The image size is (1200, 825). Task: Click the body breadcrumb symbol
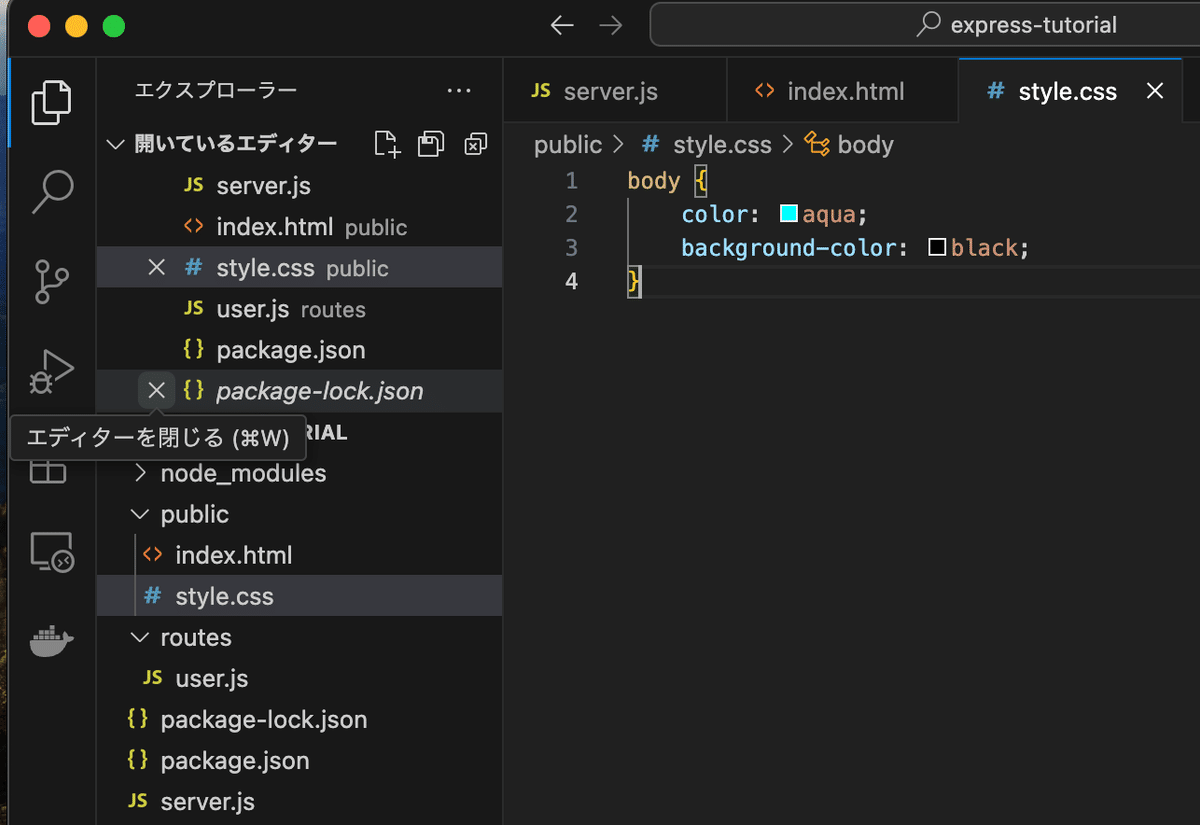tap(849, 145)
